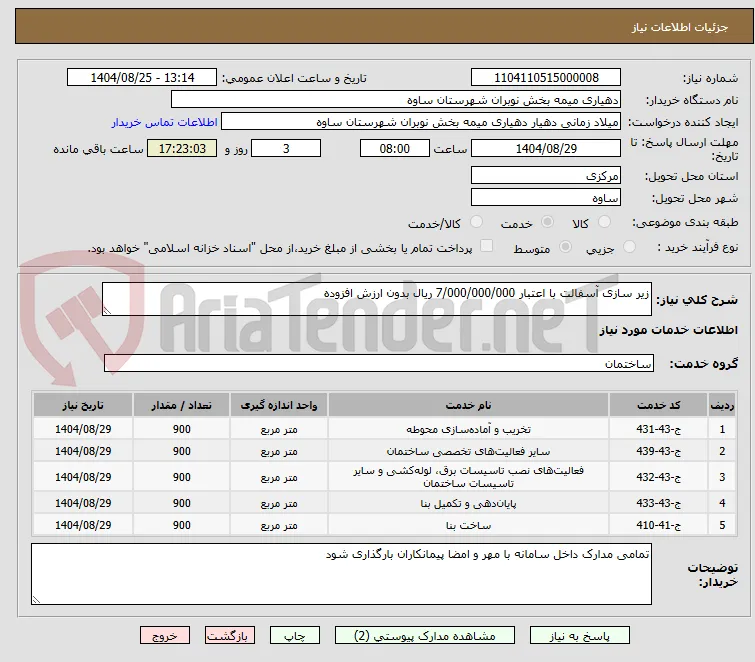Open مشاهده مدارک پیوستی (2) attachments
755x662 pixels.
tap(425, 636)
